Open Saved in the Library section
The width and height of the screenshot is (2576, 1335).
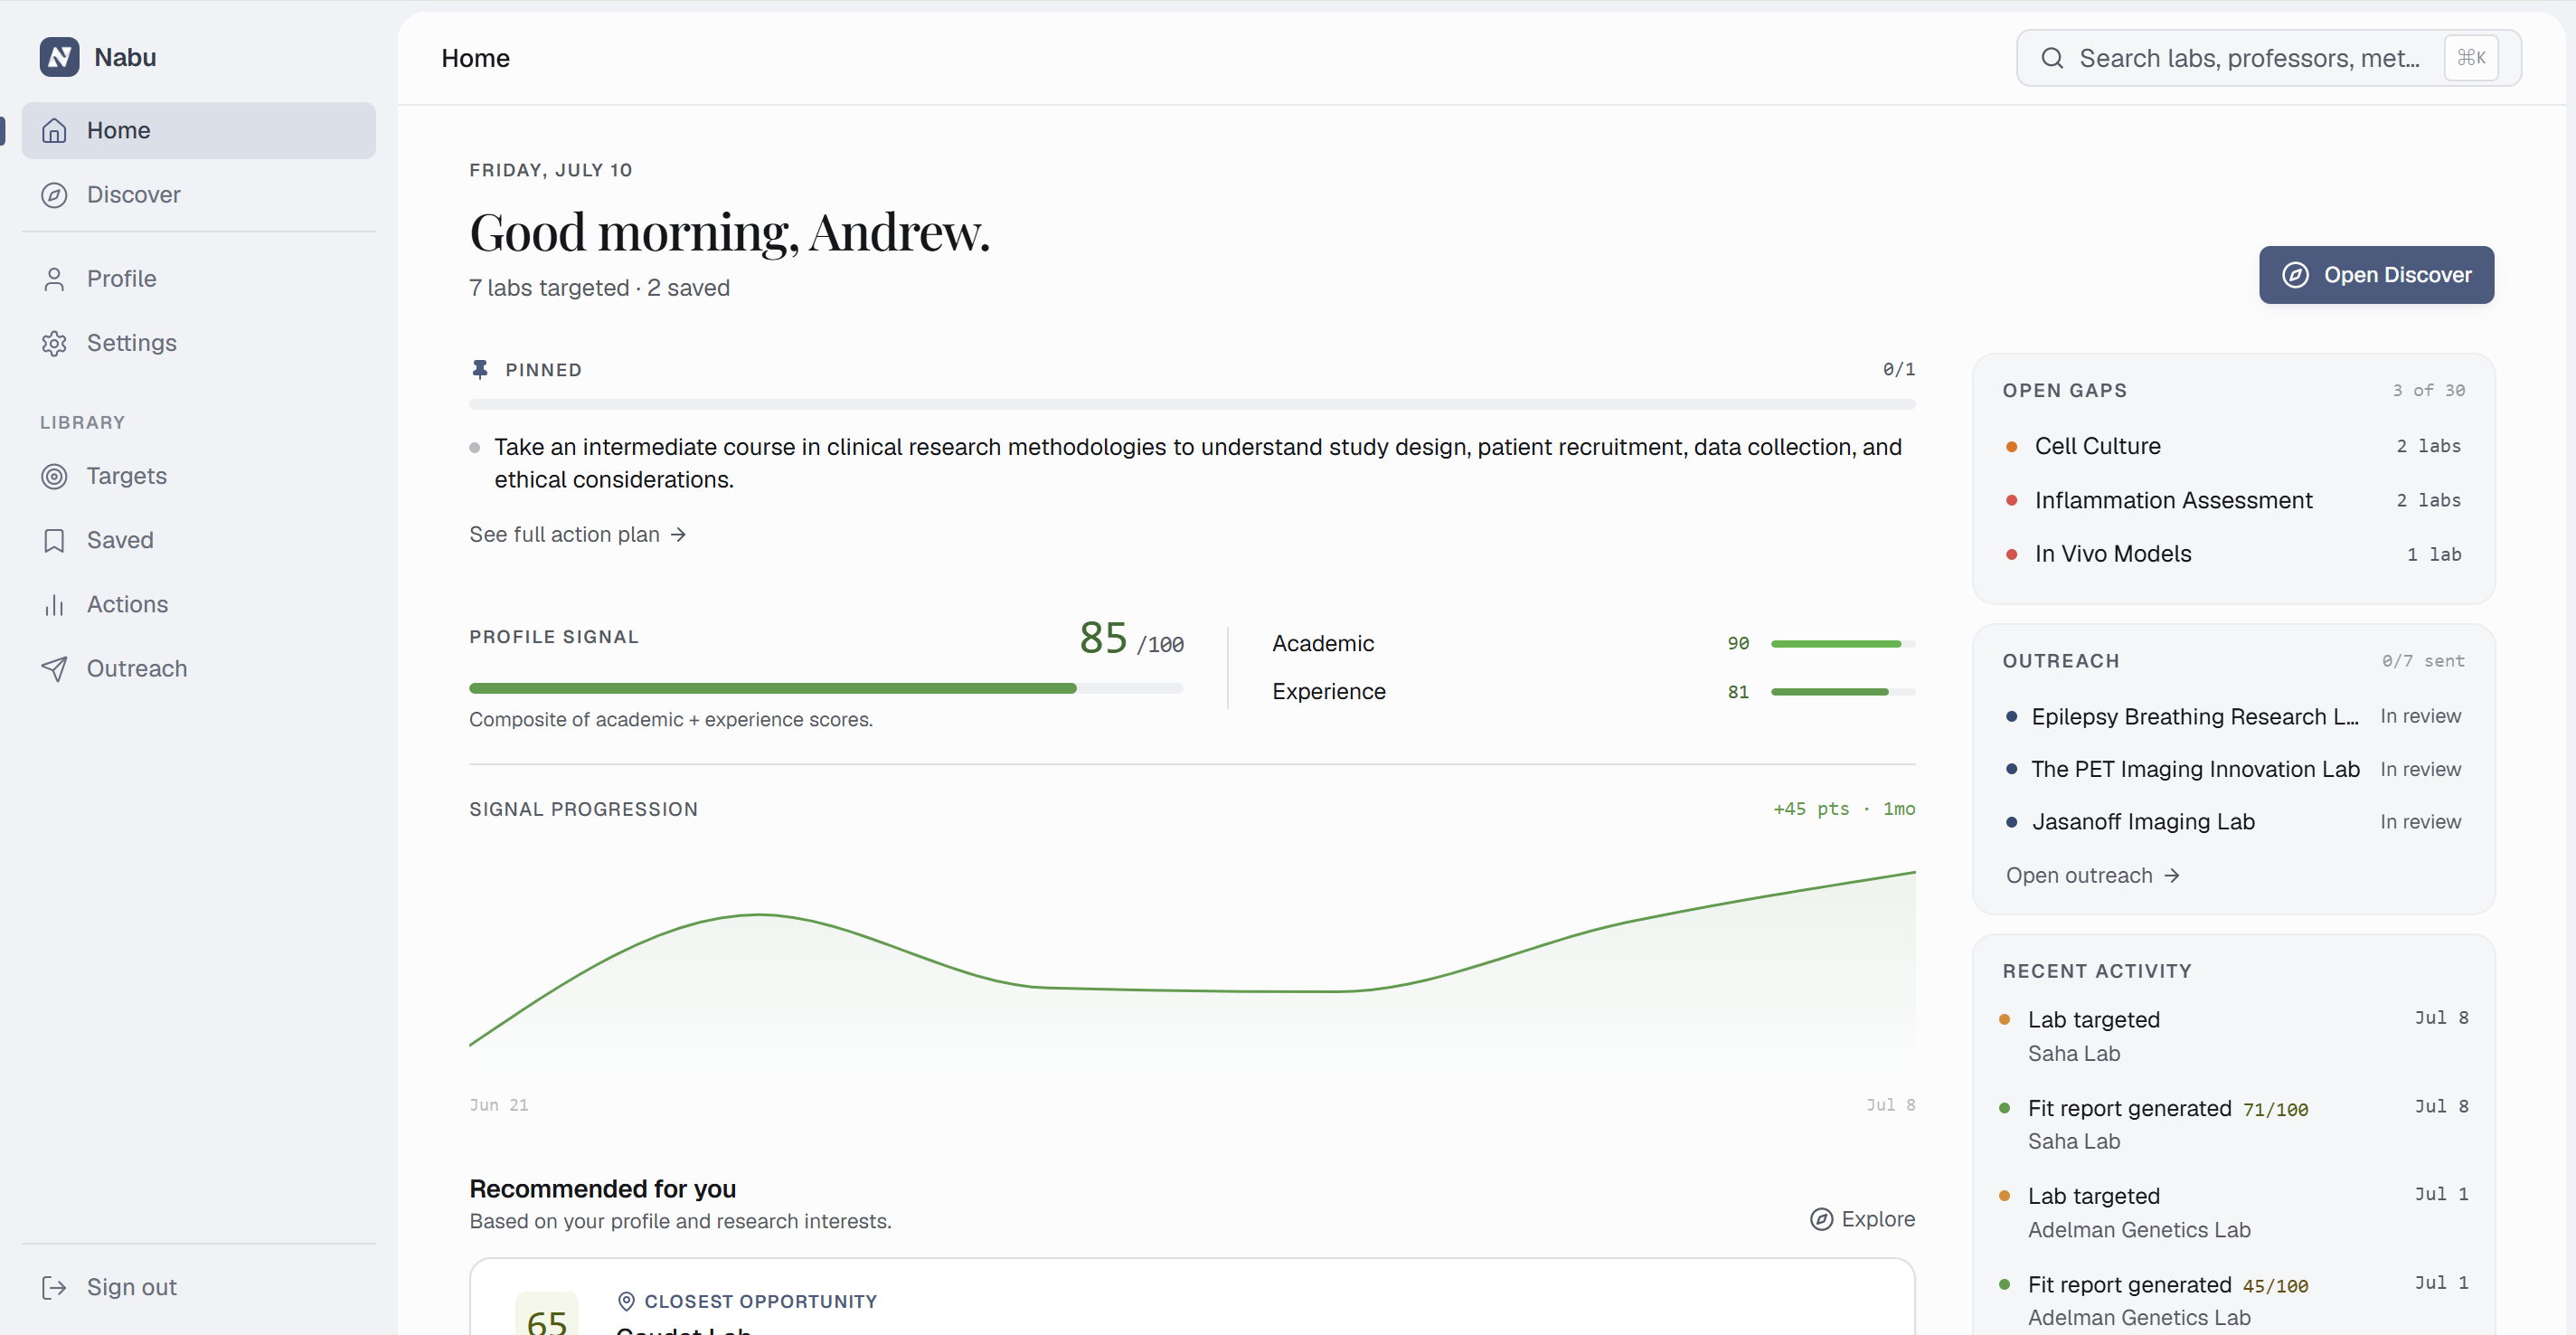(198, 540)
